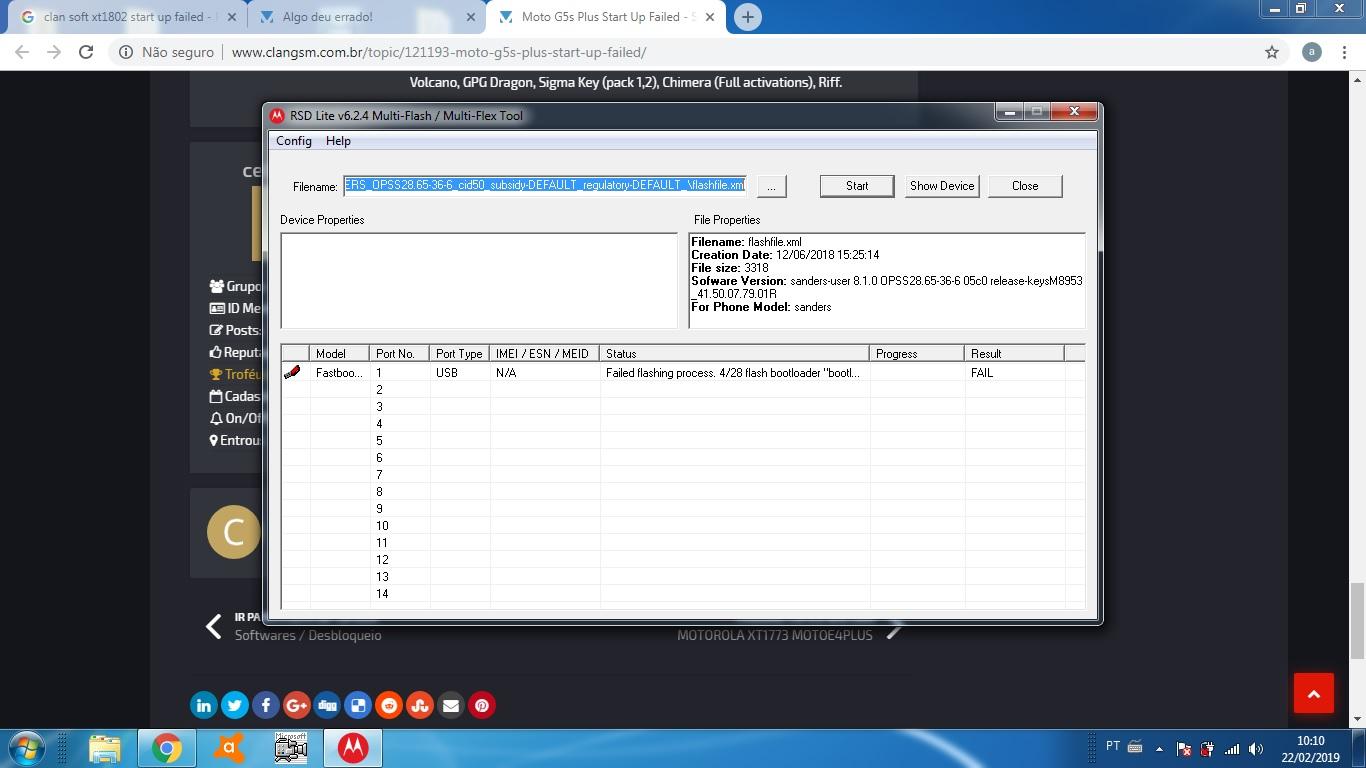1366x768 pixels.
Task: Open the Chrome profile avatar
Action: tap(1312, 52)
